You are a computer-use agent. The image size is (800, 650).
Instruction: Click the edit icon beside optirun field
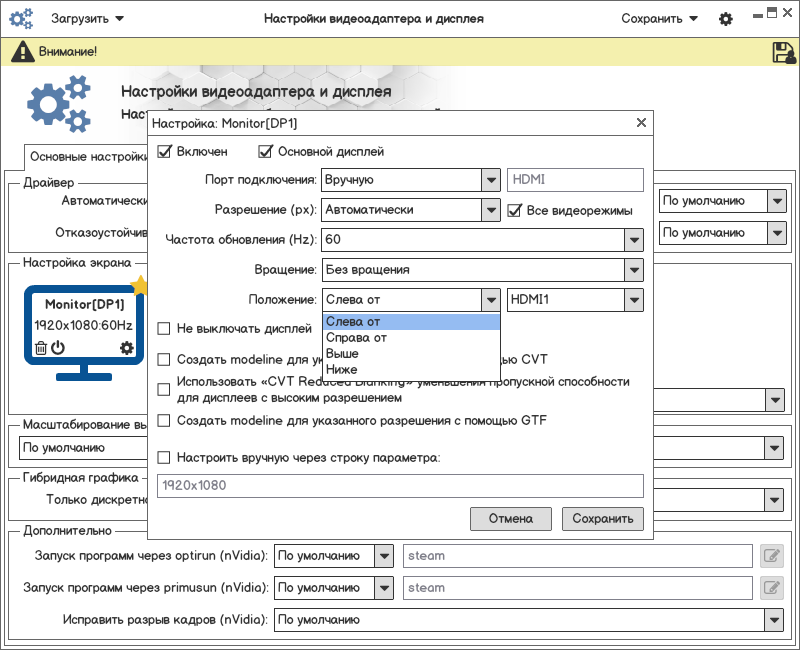click(x=771, y=556)
